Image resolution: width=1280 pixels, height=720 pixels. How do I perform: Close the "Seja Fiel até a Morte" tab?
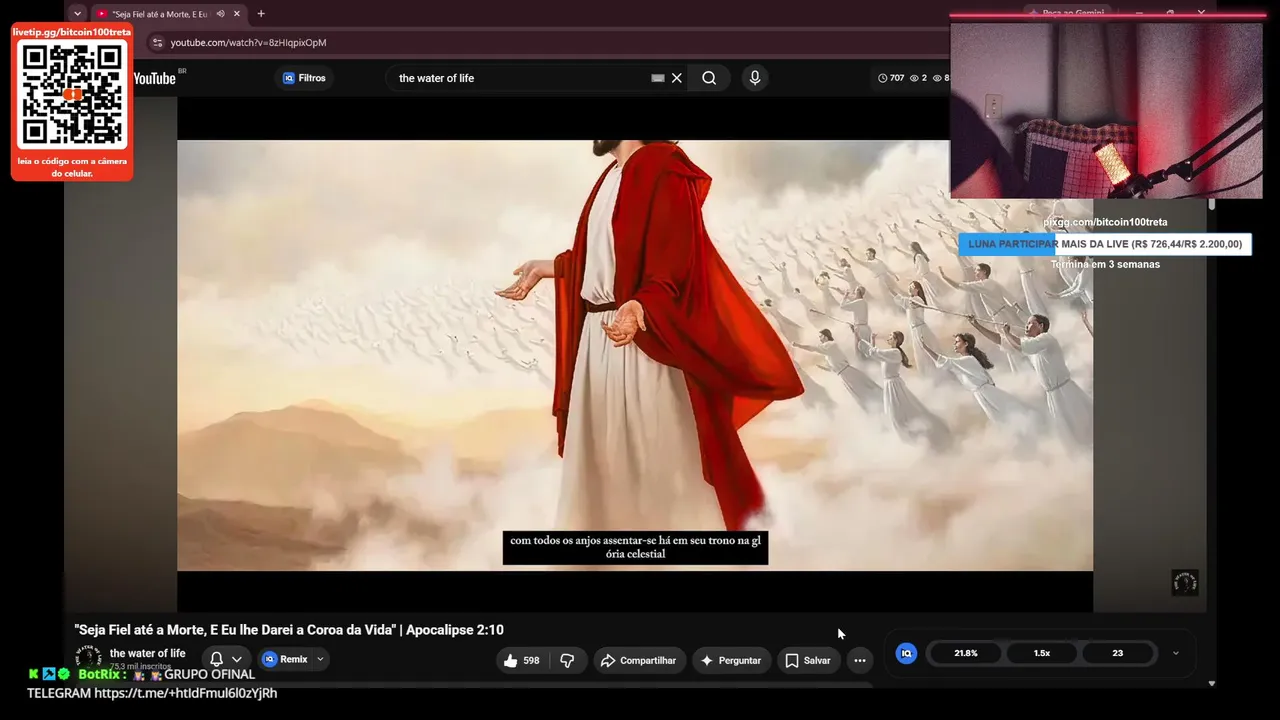click(x=237, y=14)
